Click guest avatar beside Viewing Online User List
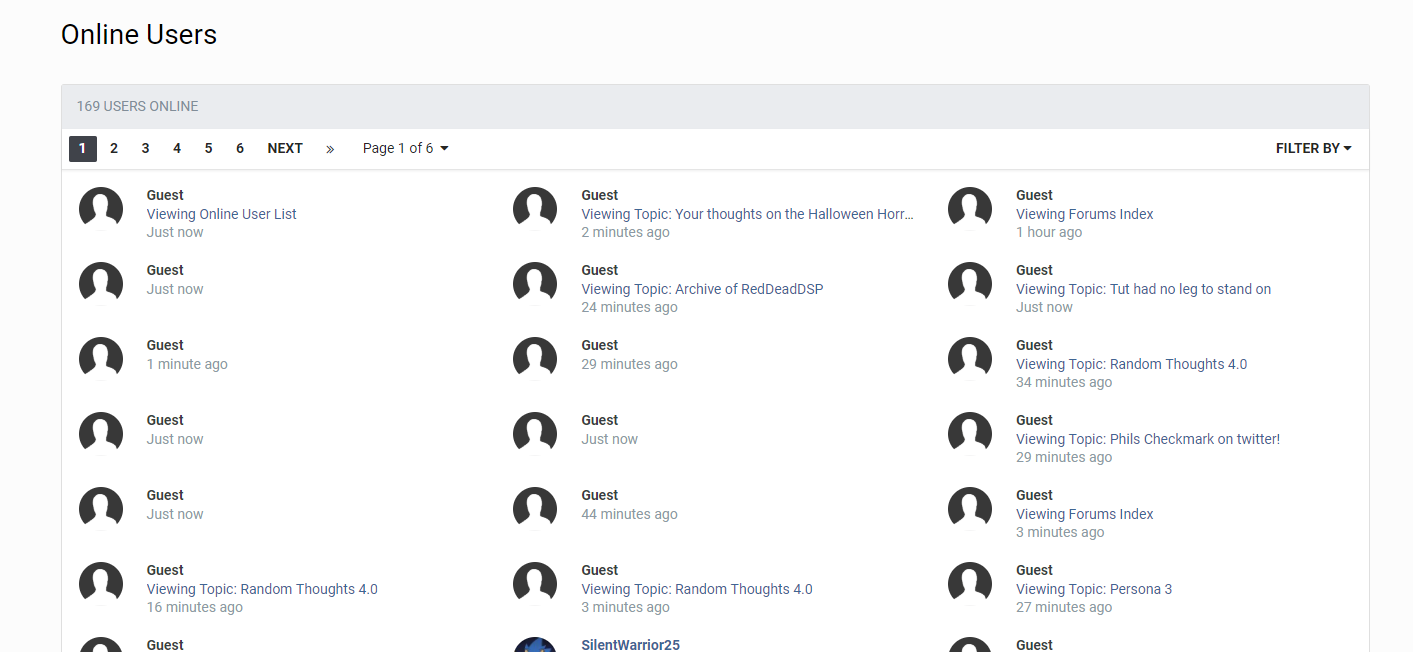The width and height of the screenshot is (1413, 652). coord(101,208)
